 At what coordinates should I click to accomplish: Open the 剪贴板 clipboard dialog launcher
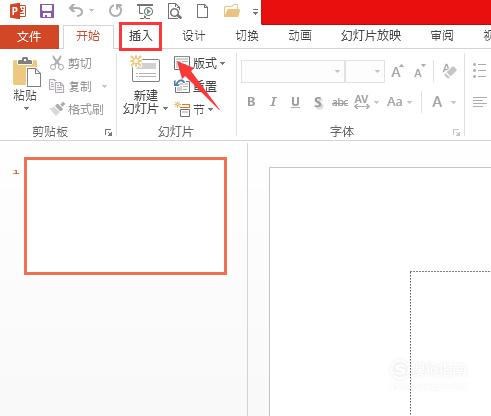[x=108, y=132]
